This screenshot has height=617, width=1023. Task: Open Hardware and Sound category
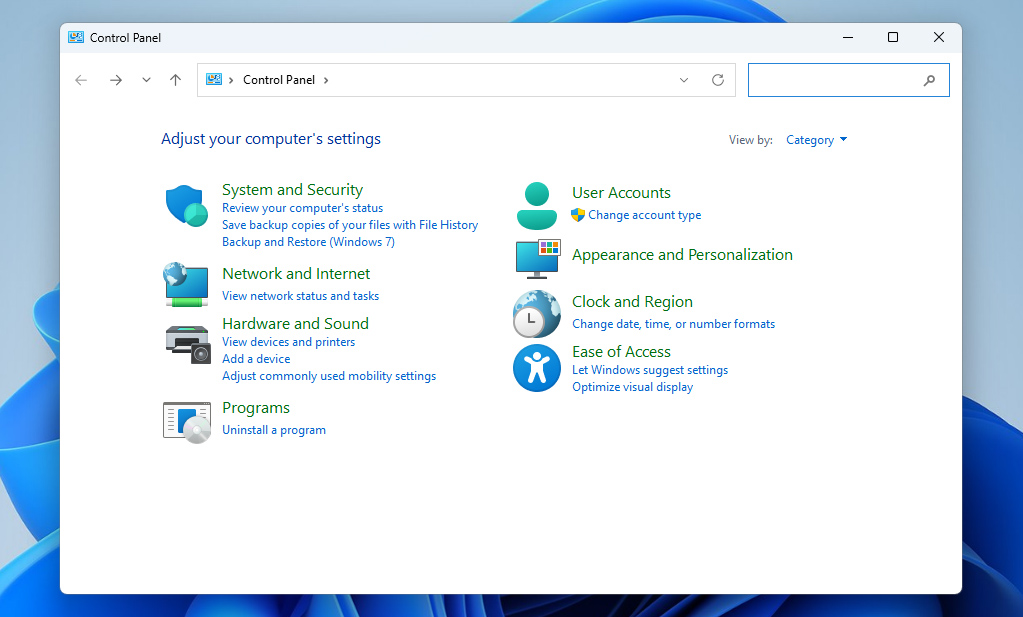pyautogui.click(x=295, y=324)
